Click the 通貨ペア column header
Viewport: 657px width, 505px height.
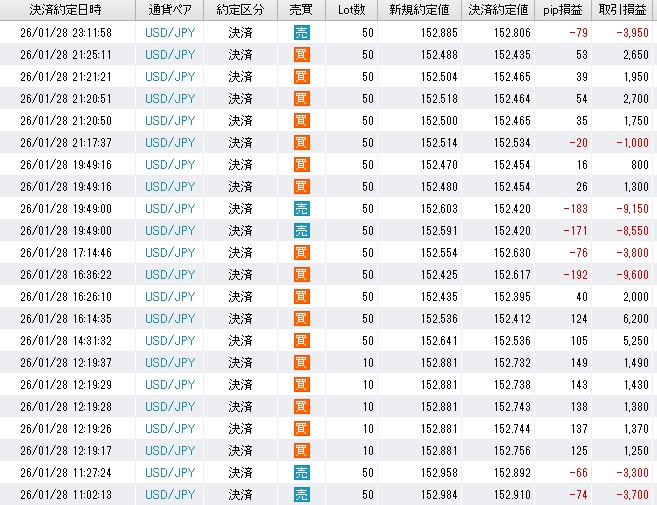click(168, 10)
